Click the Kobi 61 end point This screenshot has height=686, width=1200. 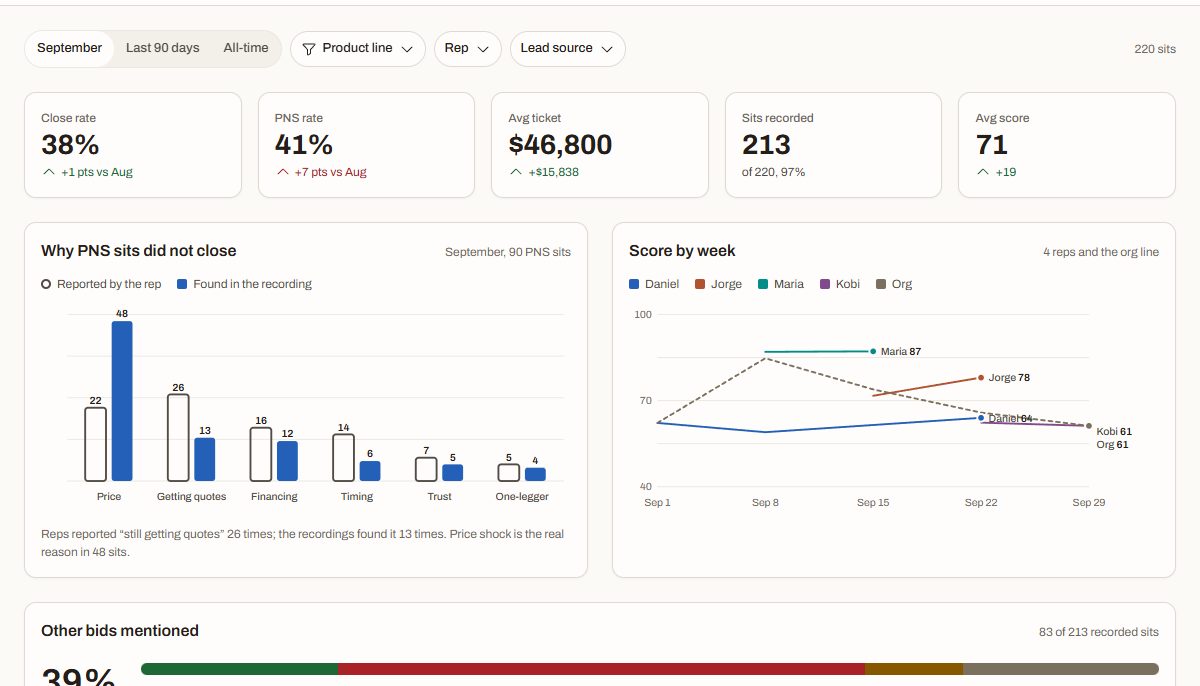coord(1089,426)
